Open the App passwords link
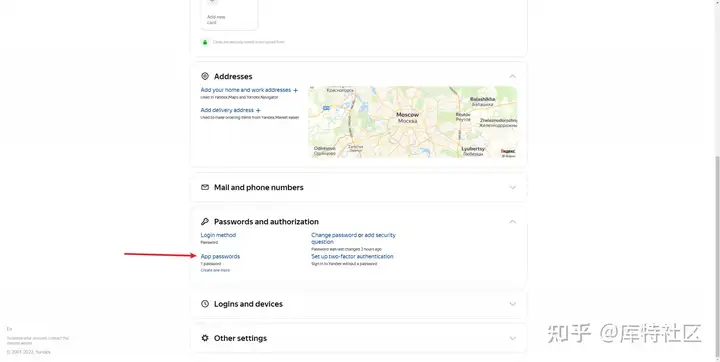The height and width of the screenshot is (362, 720). tap(220, 256)
